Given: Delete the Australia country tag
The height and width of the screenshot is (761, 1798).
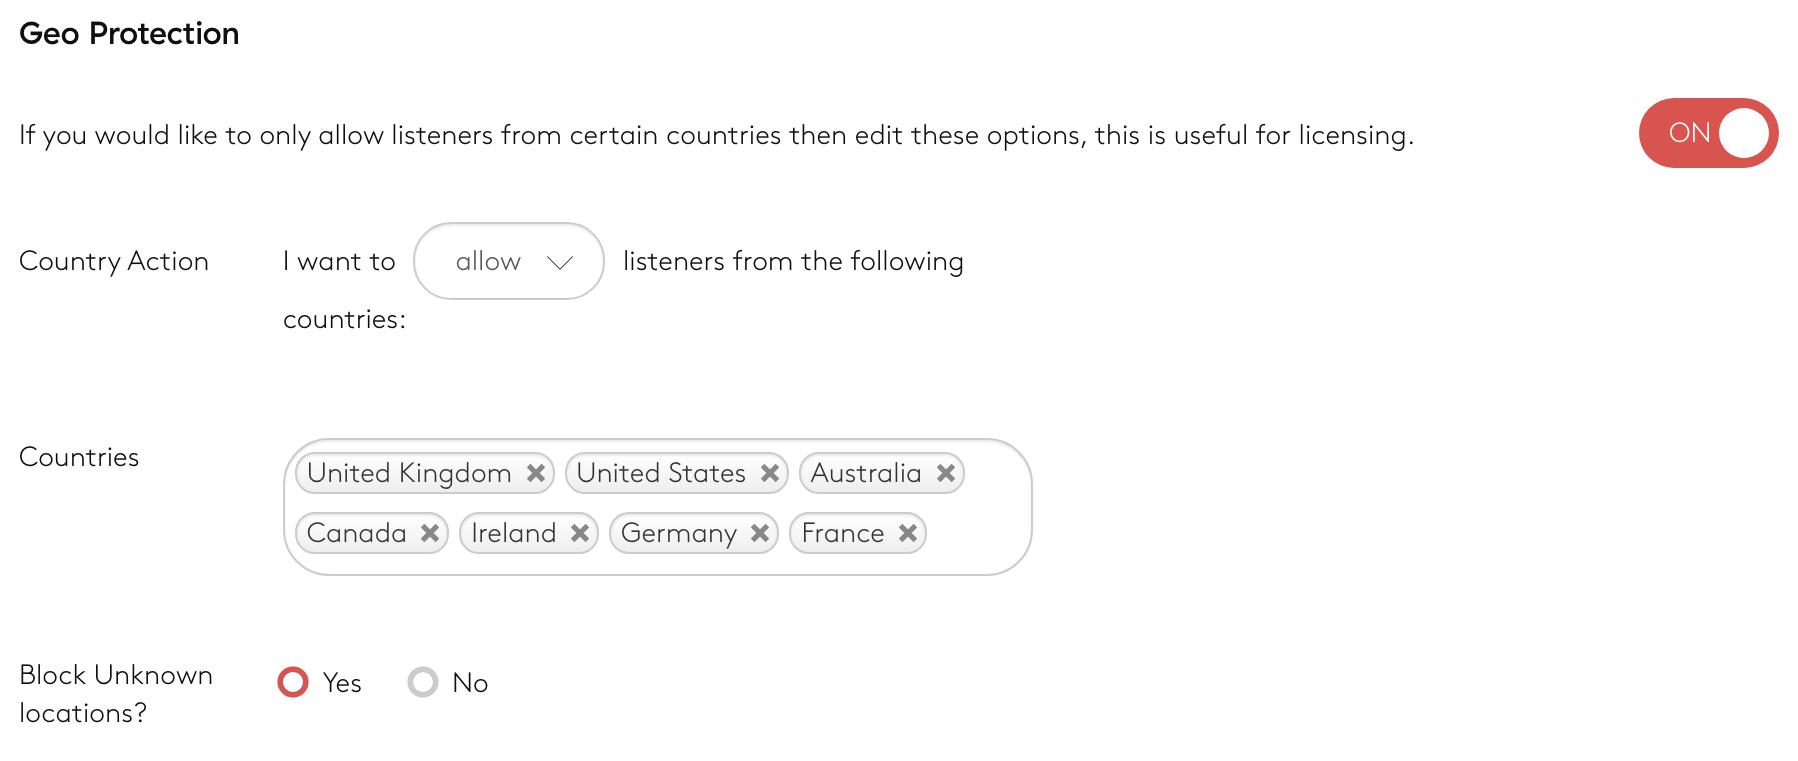Looking at the screenshot, I should tap(945, 473).
